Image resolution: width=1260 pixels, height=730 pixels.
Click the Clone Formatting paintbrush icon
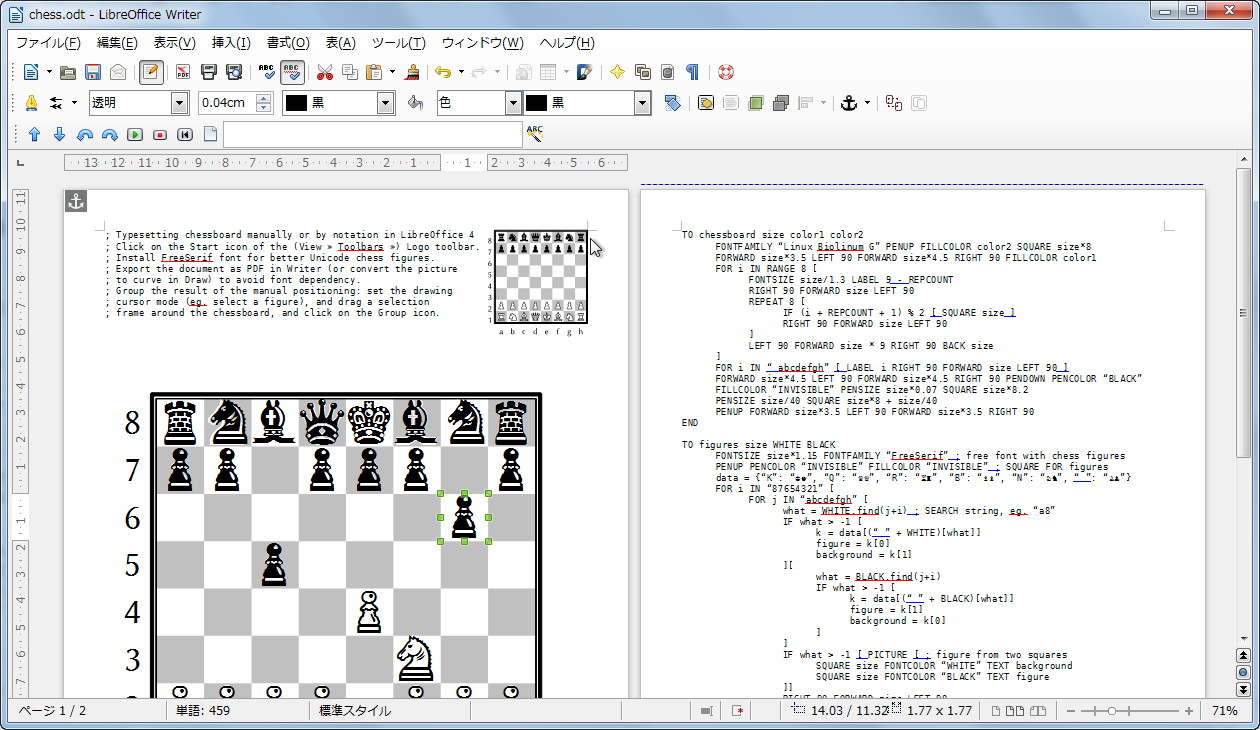[x=411, y=72]
